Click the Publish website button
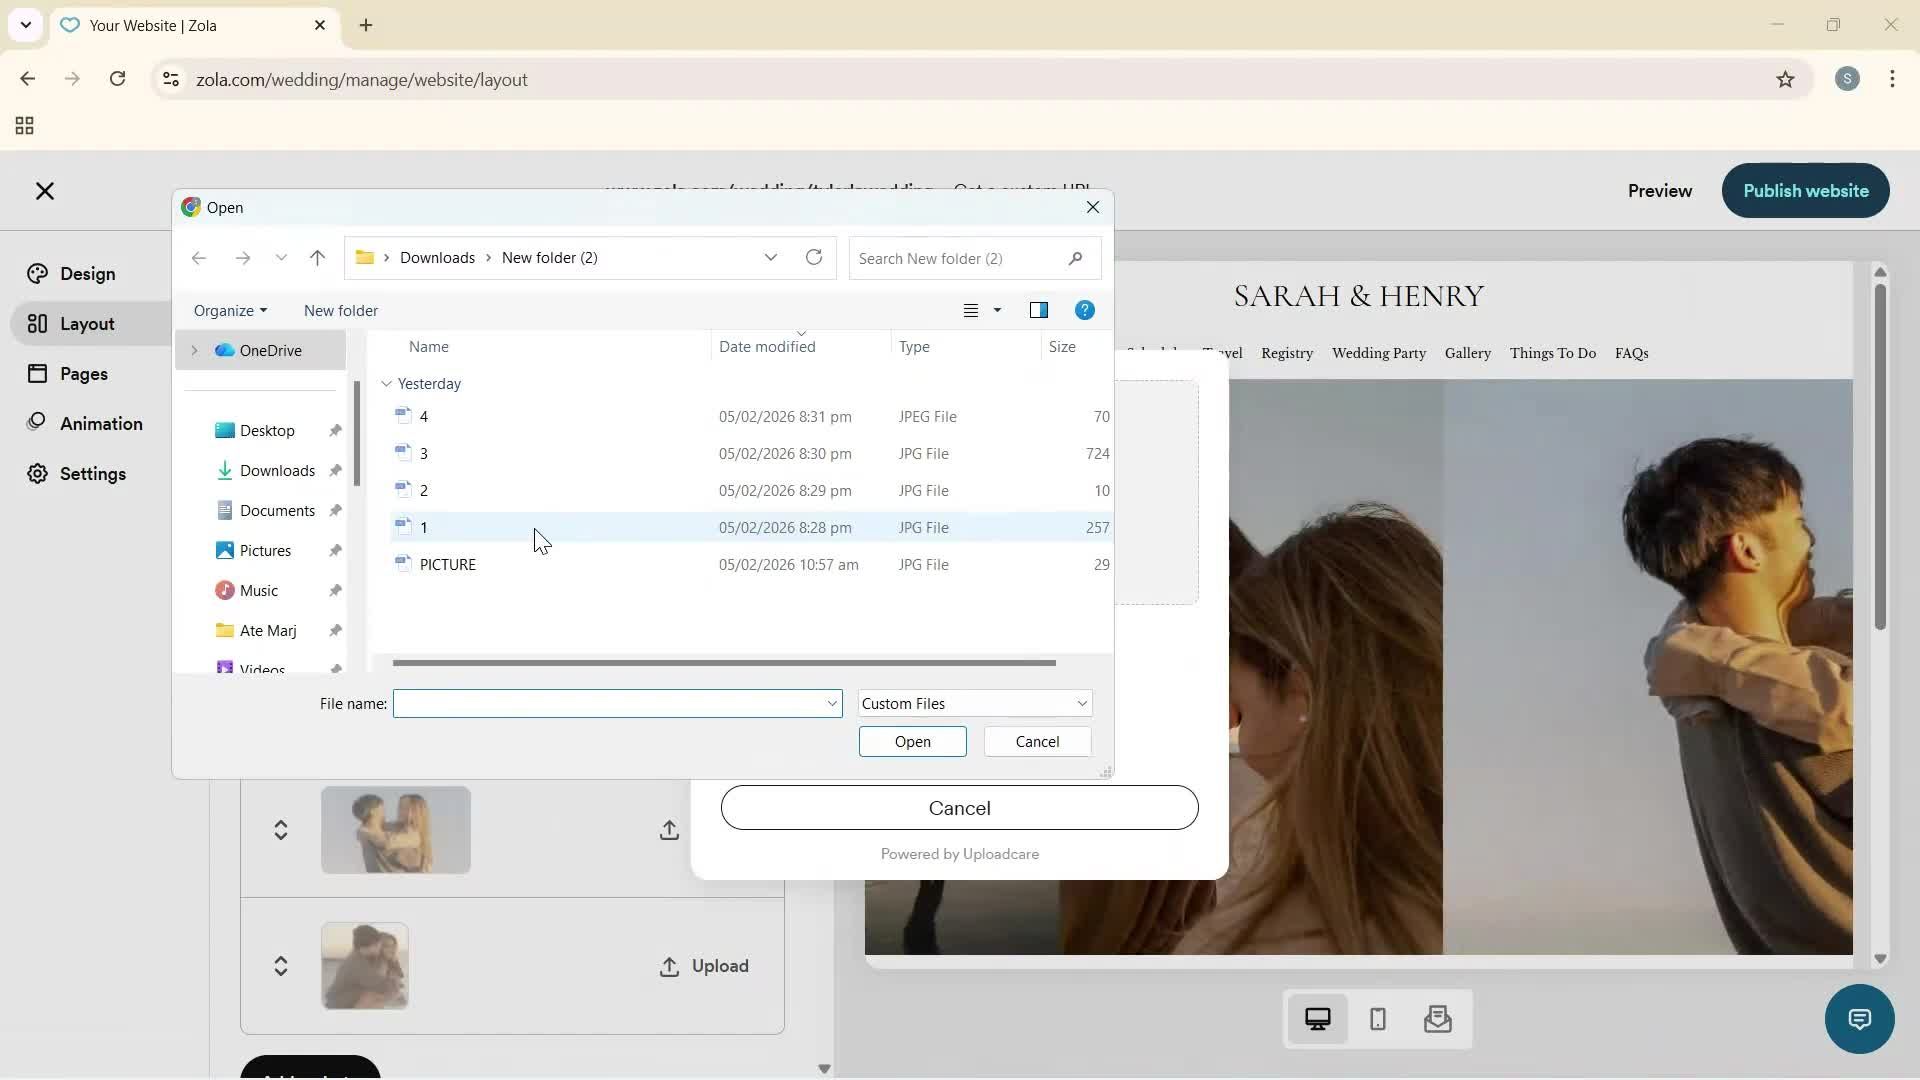This screenshot has width=1920, height=1080. (1805, 190)
